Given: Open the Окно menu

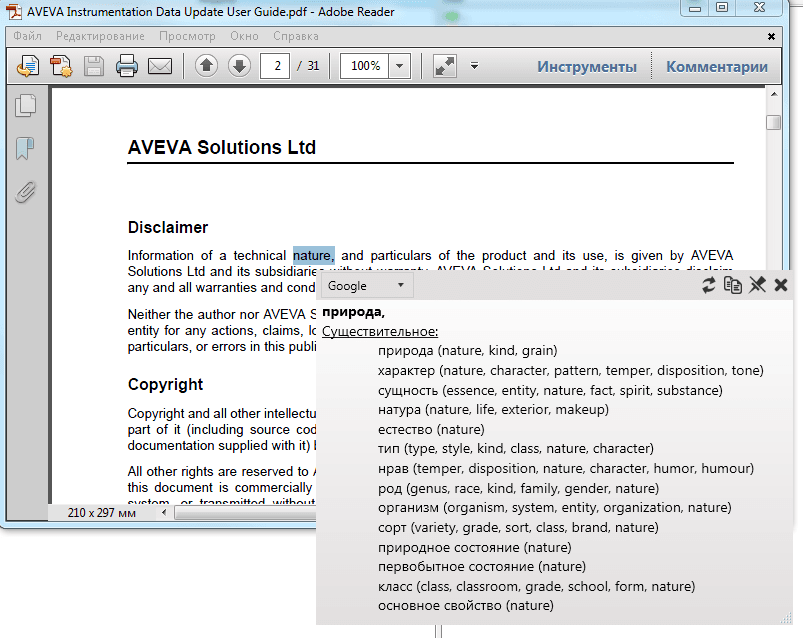Looking at the screenshot, I should point(244,36).
